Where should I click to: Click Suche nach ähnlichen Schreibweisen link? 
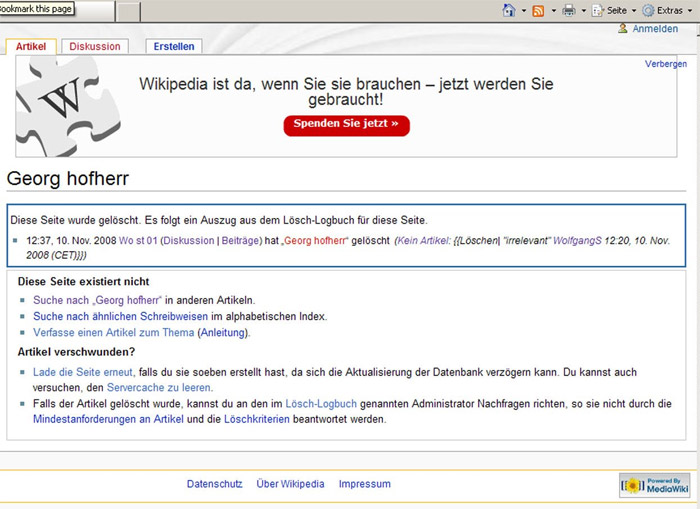point(121,317)
